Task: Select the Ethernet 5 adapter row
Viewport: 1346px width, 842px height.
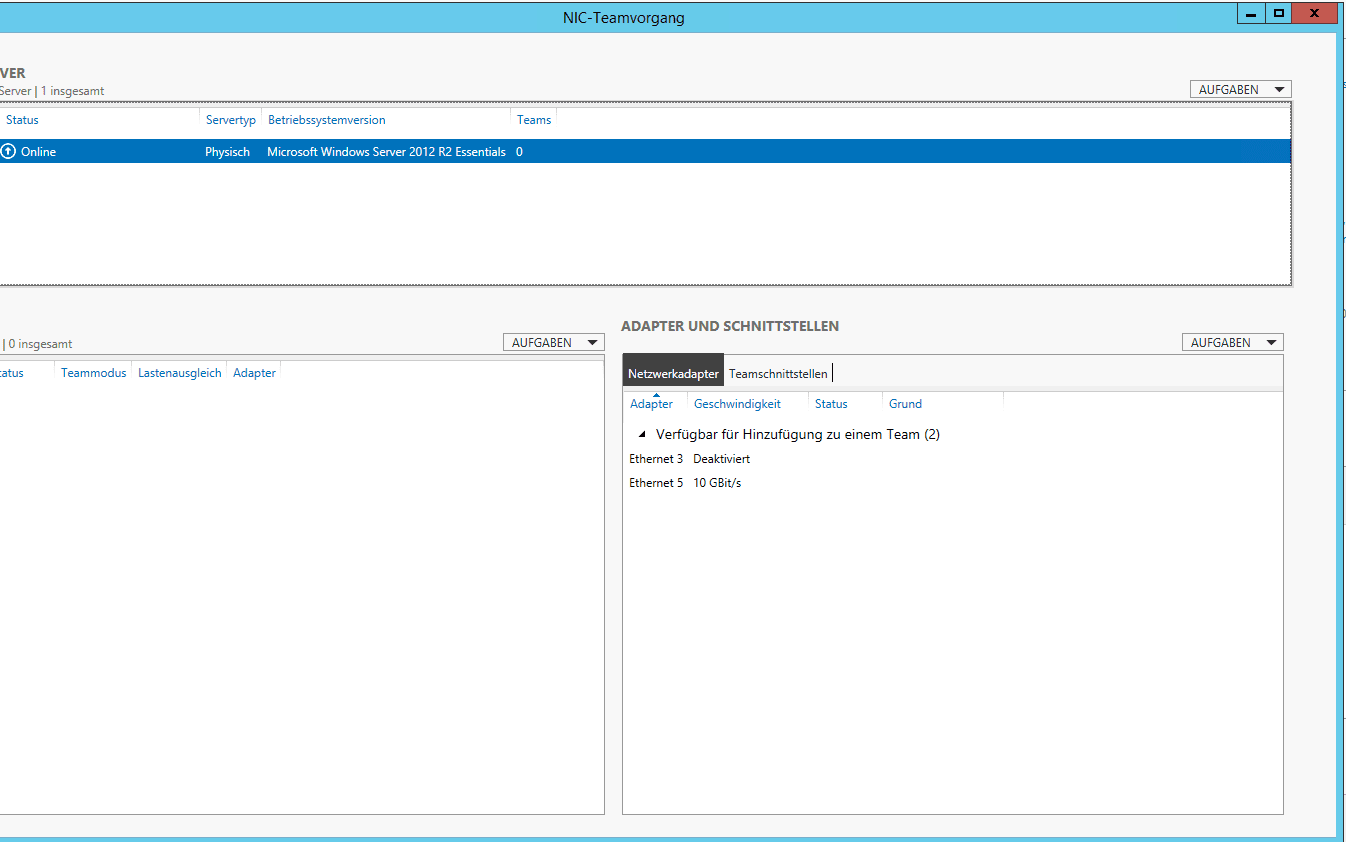Action: [x=952, y=483]
